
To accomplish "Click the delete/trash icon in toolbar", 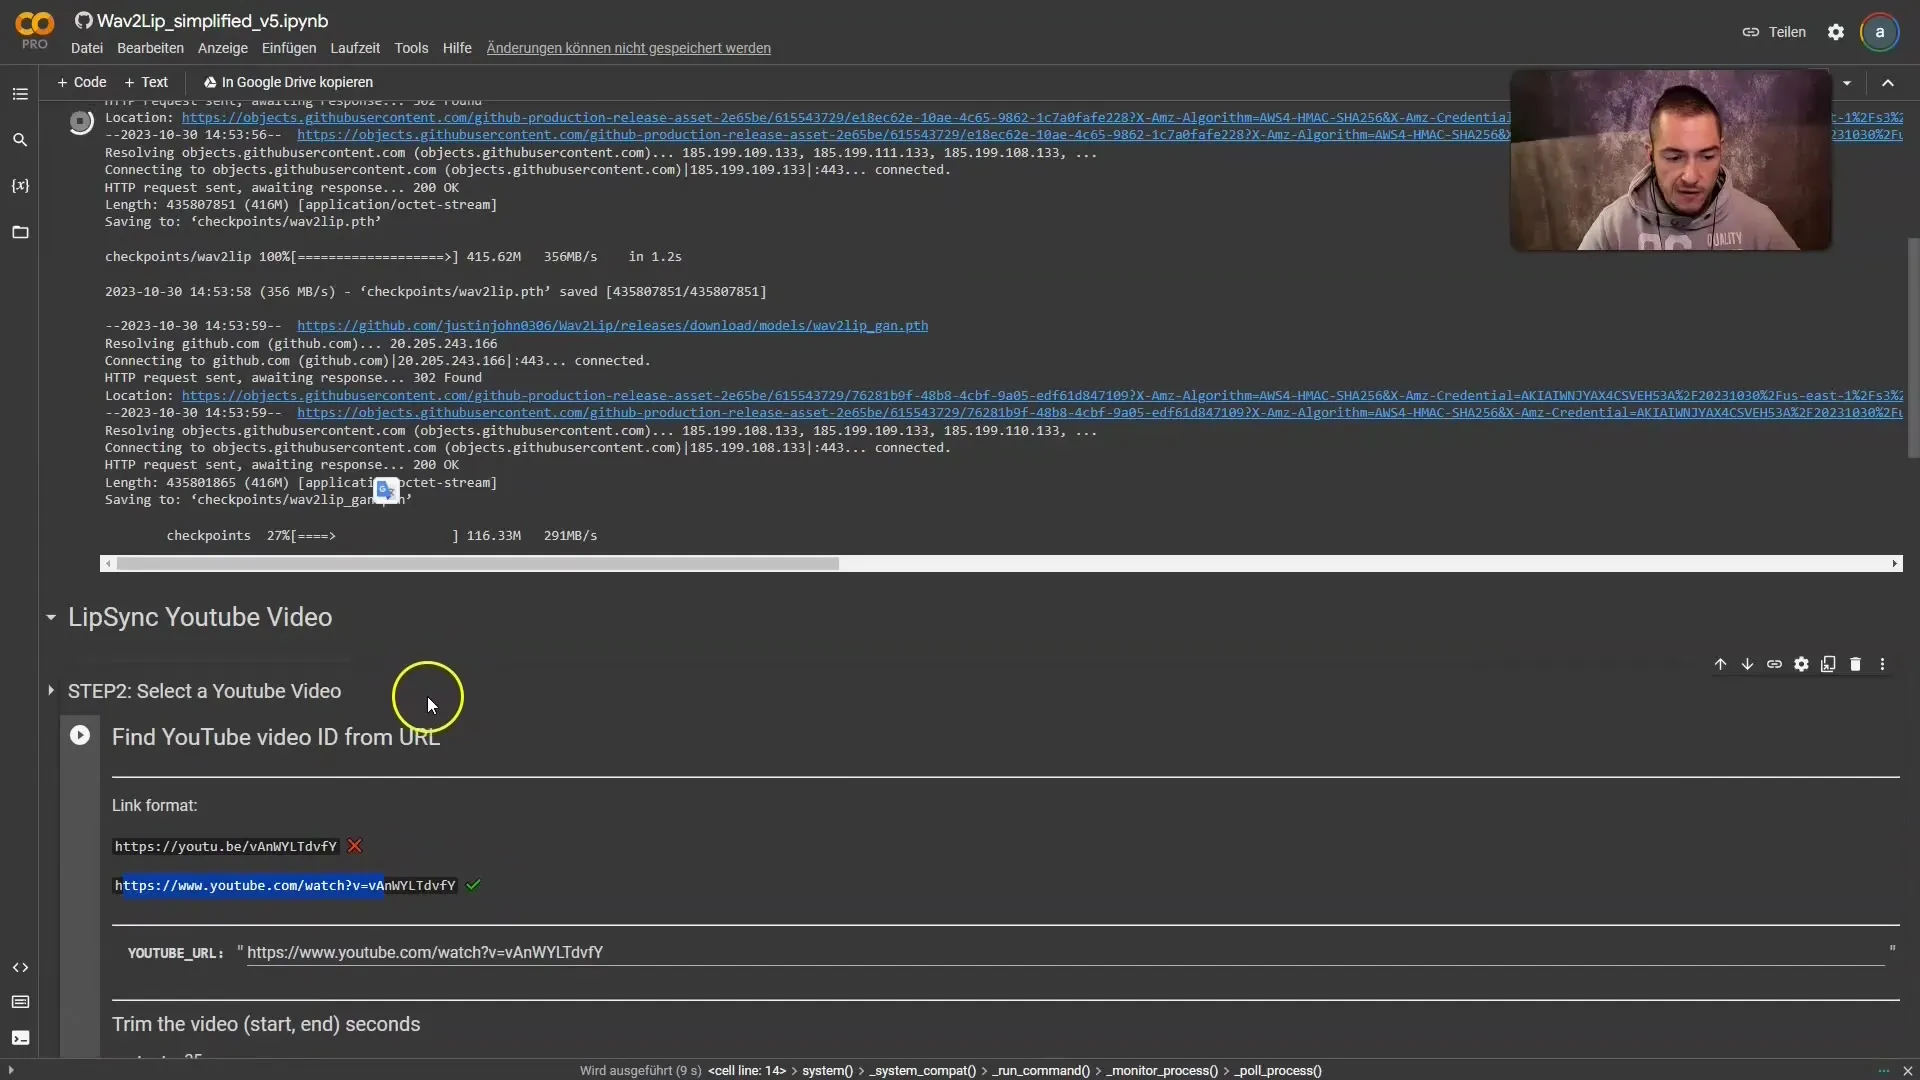I will point(1857,665).
